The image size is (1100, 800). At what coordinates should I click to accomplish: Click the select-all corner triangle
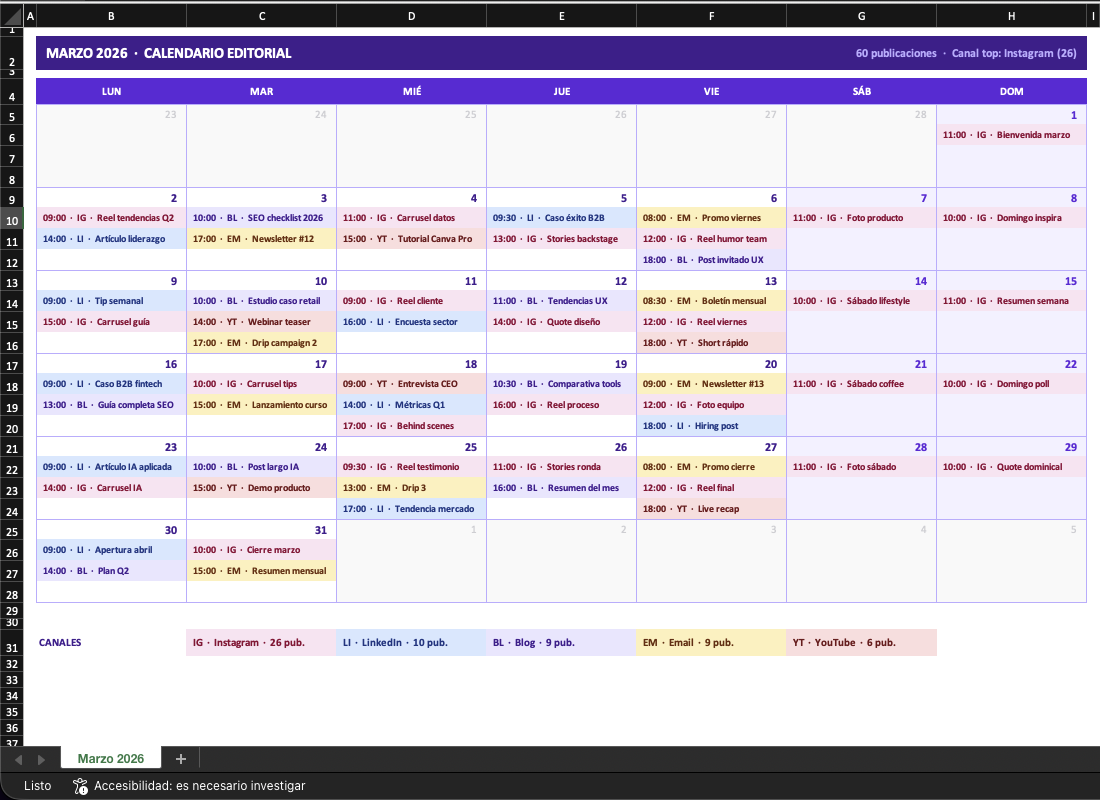point(12,15)
